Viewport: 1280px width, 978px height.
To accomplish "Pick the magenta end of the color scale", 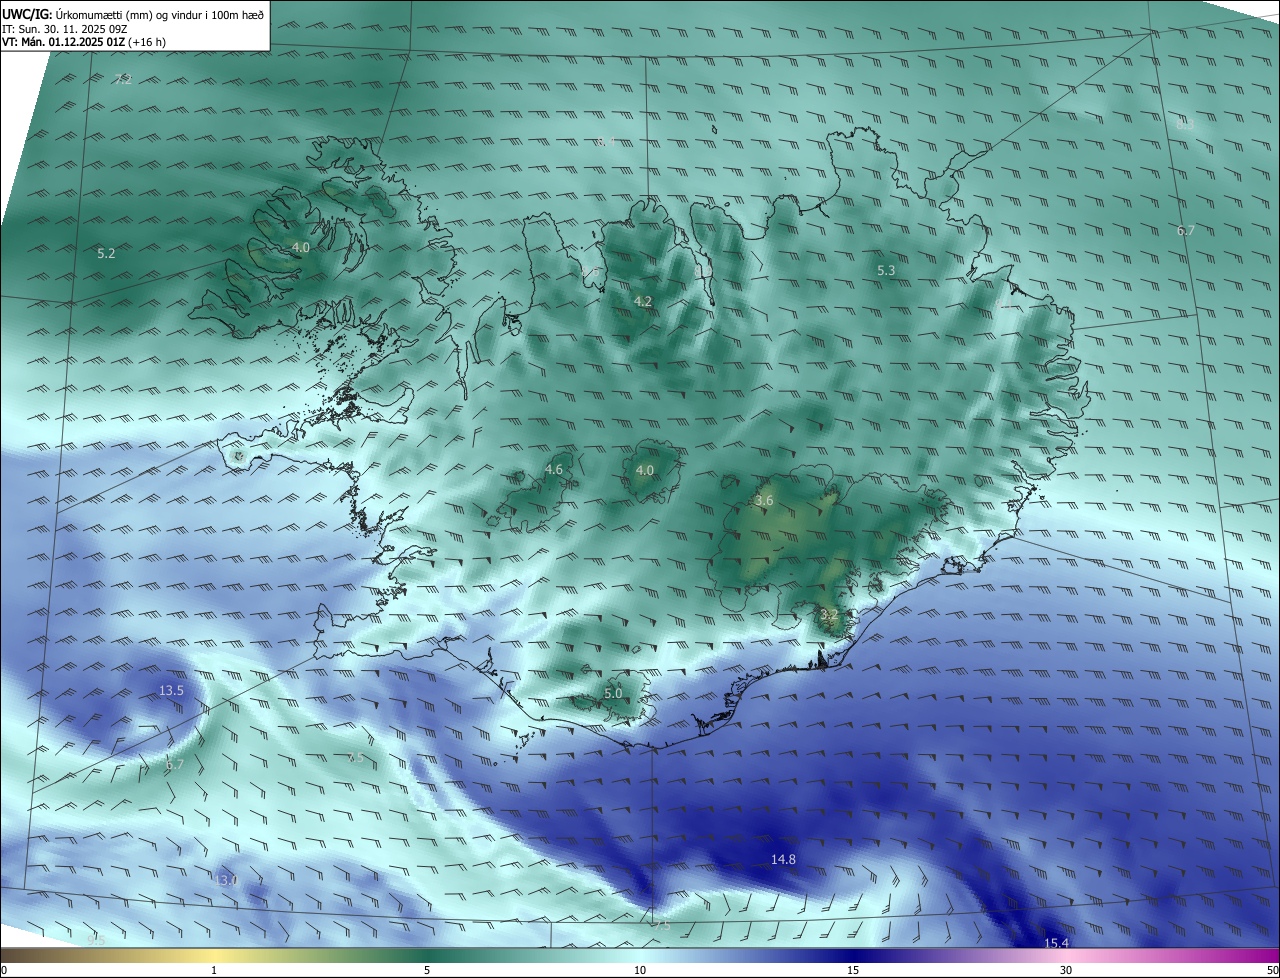I will point(1268,955).
